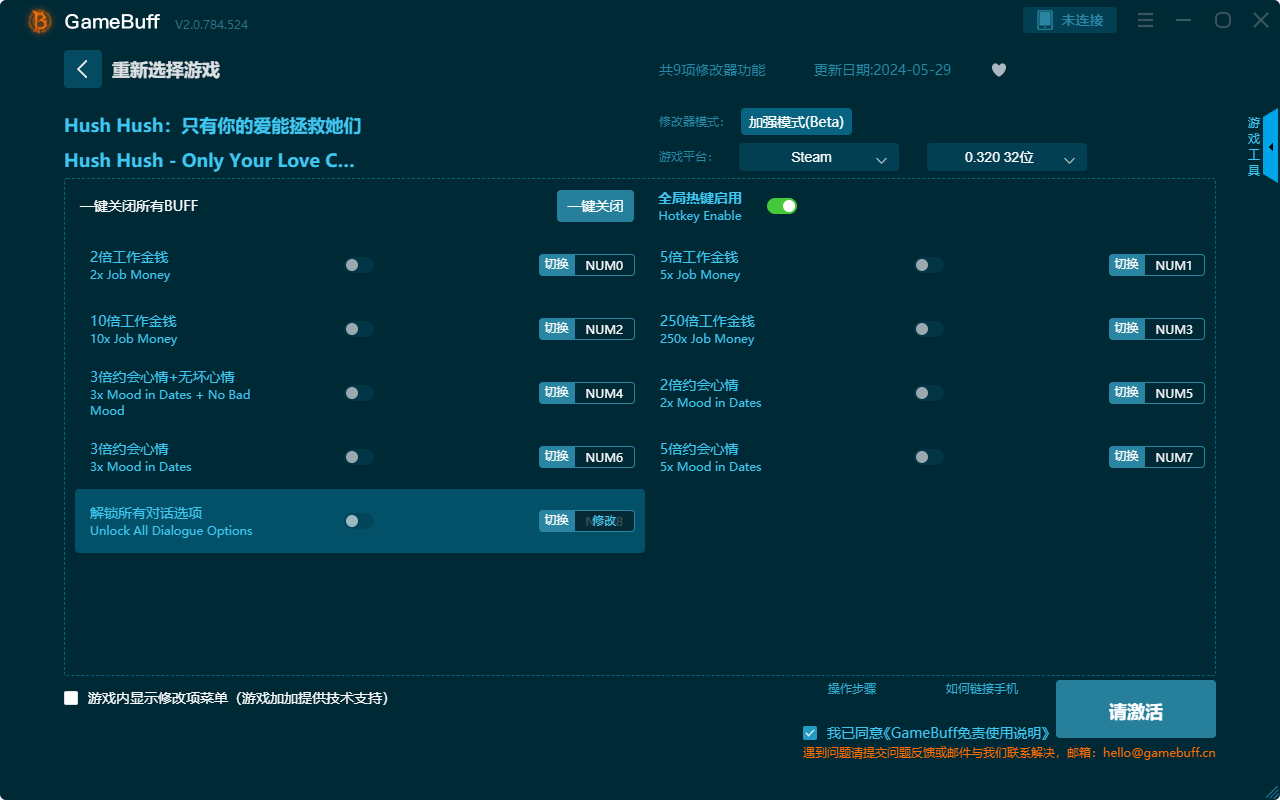Click the activate button

coord(1136,709)
